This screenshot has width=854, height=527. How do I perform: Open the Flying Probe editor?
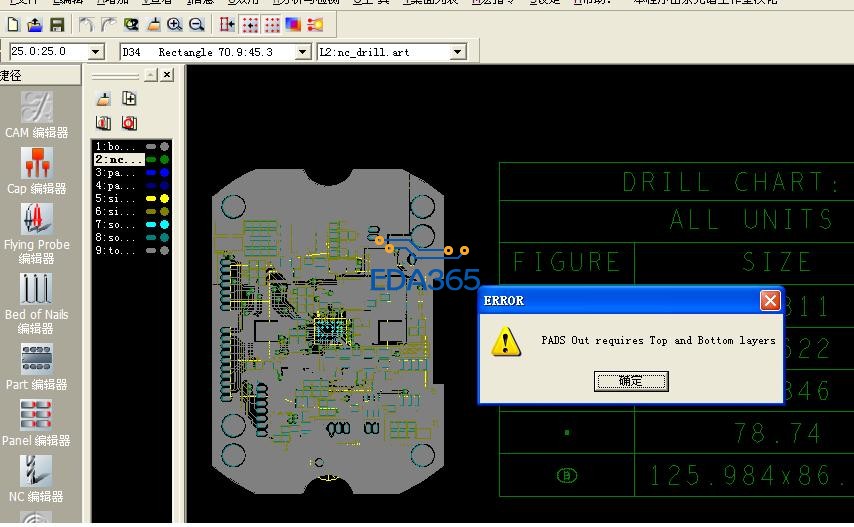[x=36, y=234]
